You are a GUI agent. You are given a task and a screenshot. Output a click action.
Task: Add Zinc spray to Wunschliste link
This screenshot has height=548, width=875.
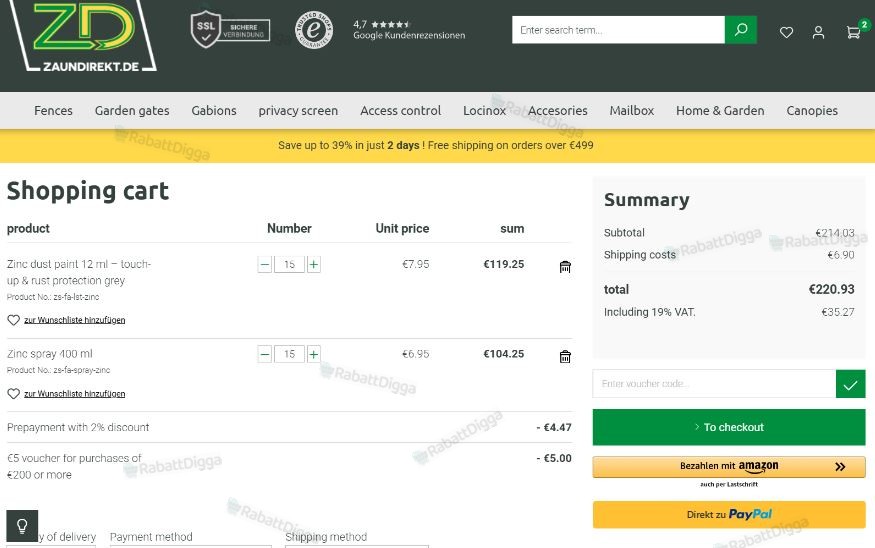74,393
